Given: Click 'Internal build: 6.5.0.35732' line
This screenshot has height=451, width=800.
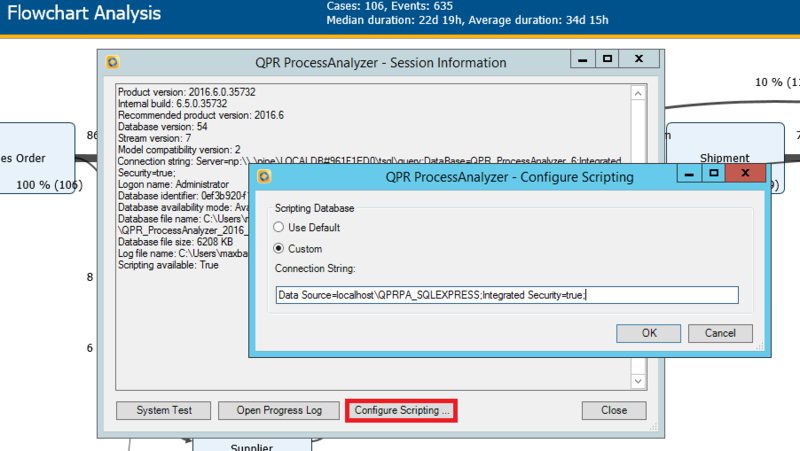Looking at the screenshot, I should click(x=172, y=104).
